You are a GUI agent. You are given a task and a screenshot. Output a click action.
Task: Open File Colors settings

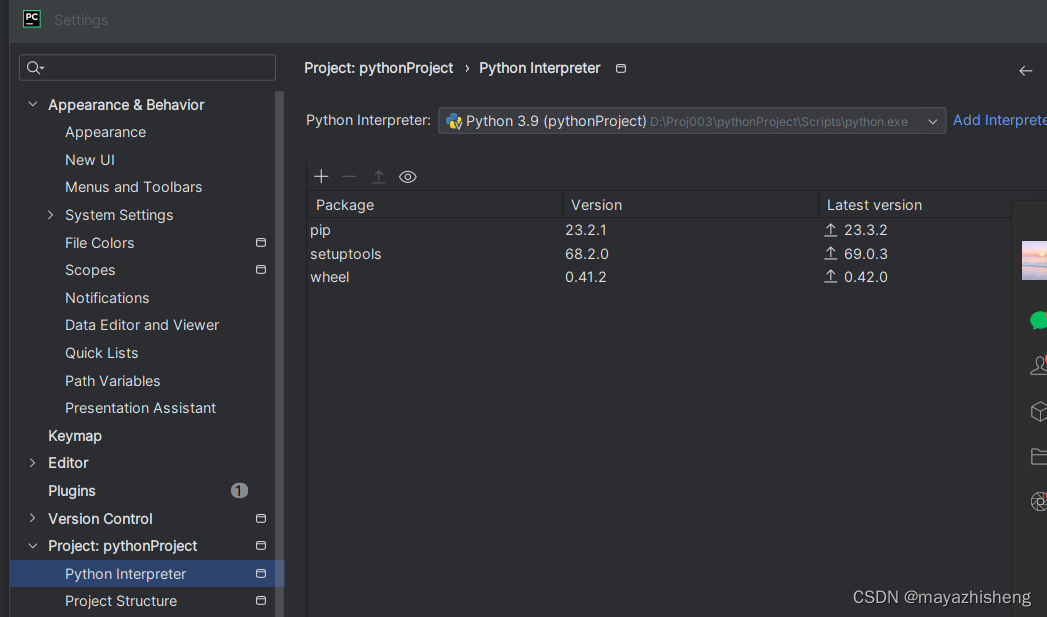coord(99,243)
